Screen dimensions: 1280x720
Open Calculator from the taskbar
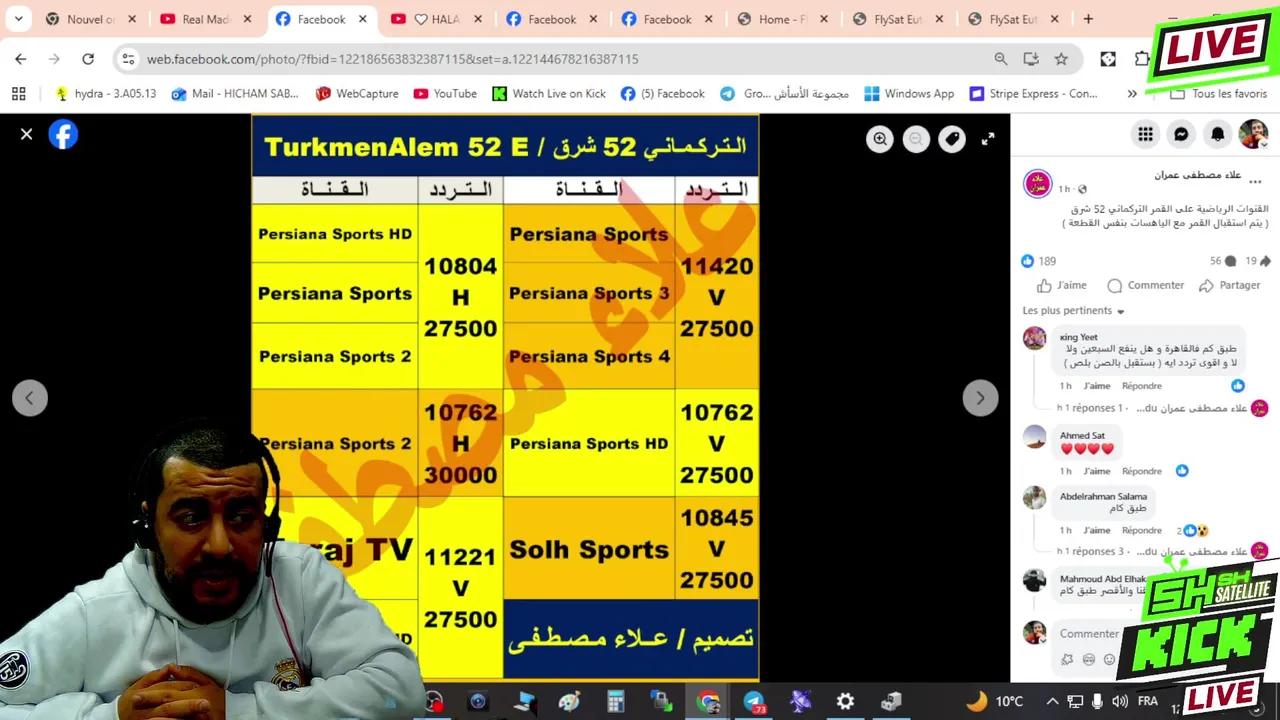pyautogui.click(x=615, y=702)
